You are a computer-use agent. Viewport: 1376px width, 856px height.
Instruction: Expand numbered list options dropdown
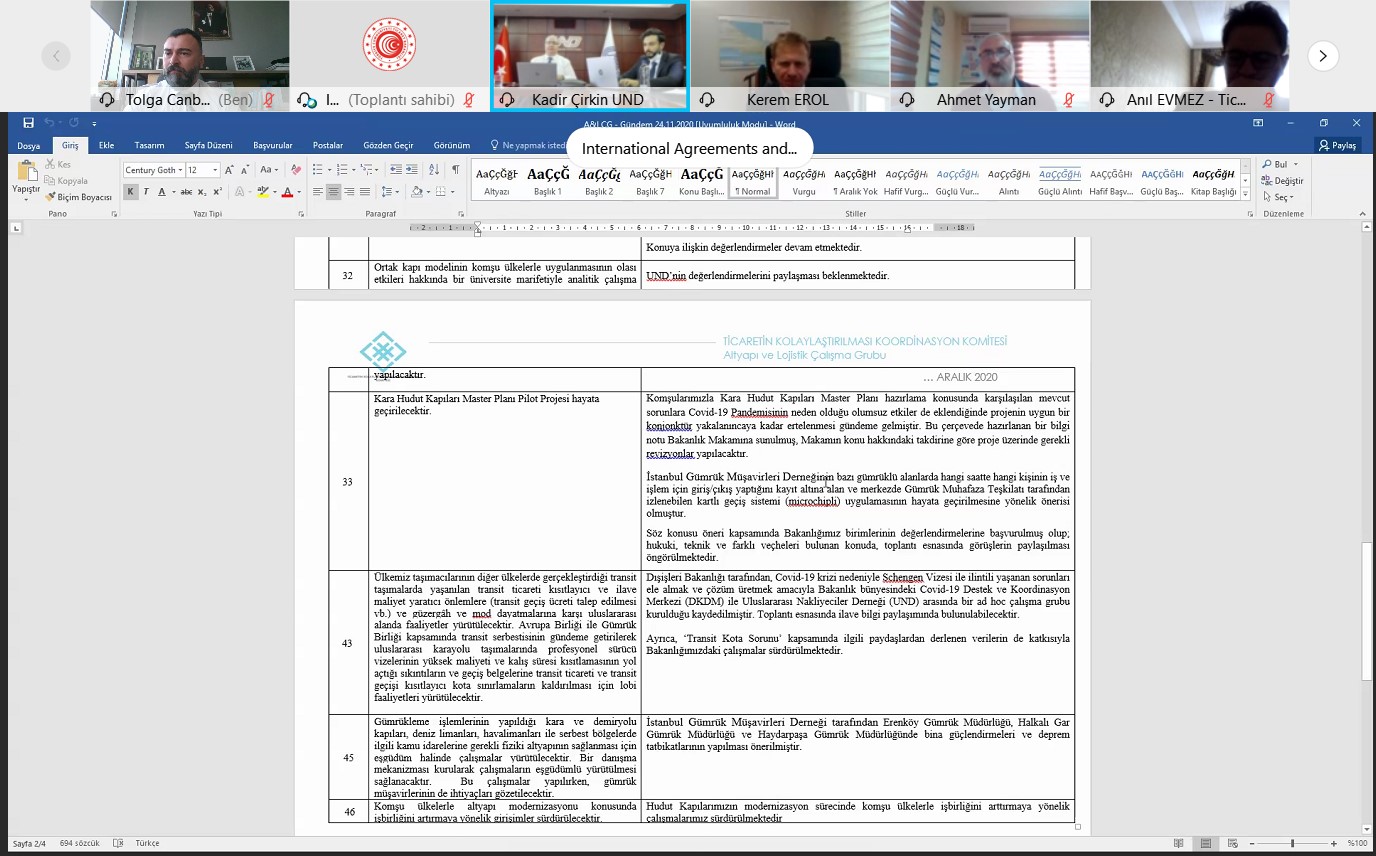tap(353, 170)
